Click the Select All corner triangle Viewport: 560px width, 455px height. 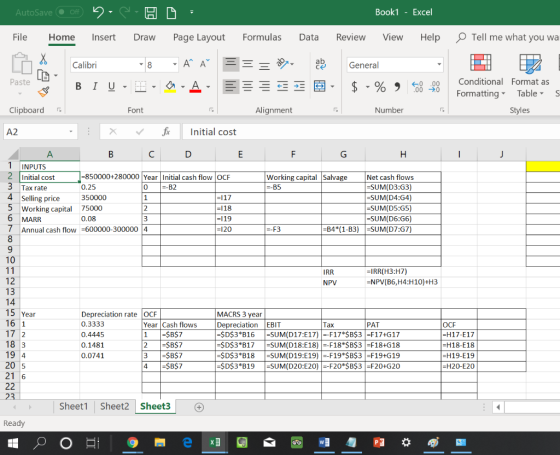tap(14, 155)
